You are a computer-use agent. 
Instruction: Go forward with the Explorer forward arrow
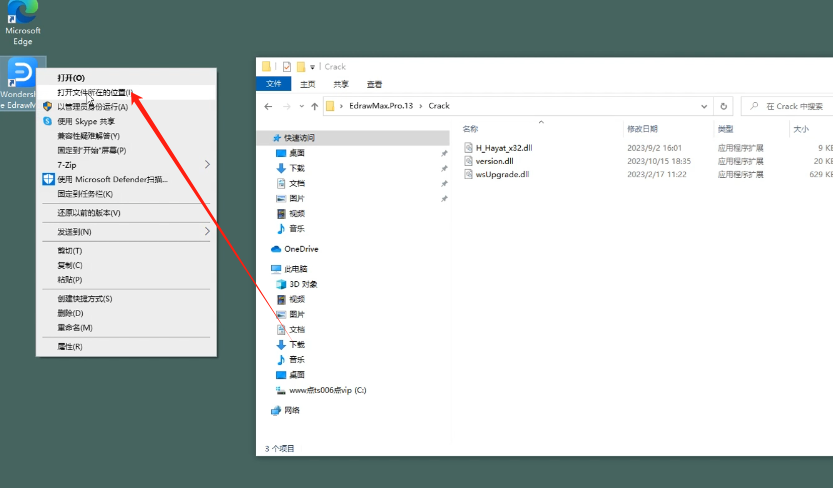point(286,106)
